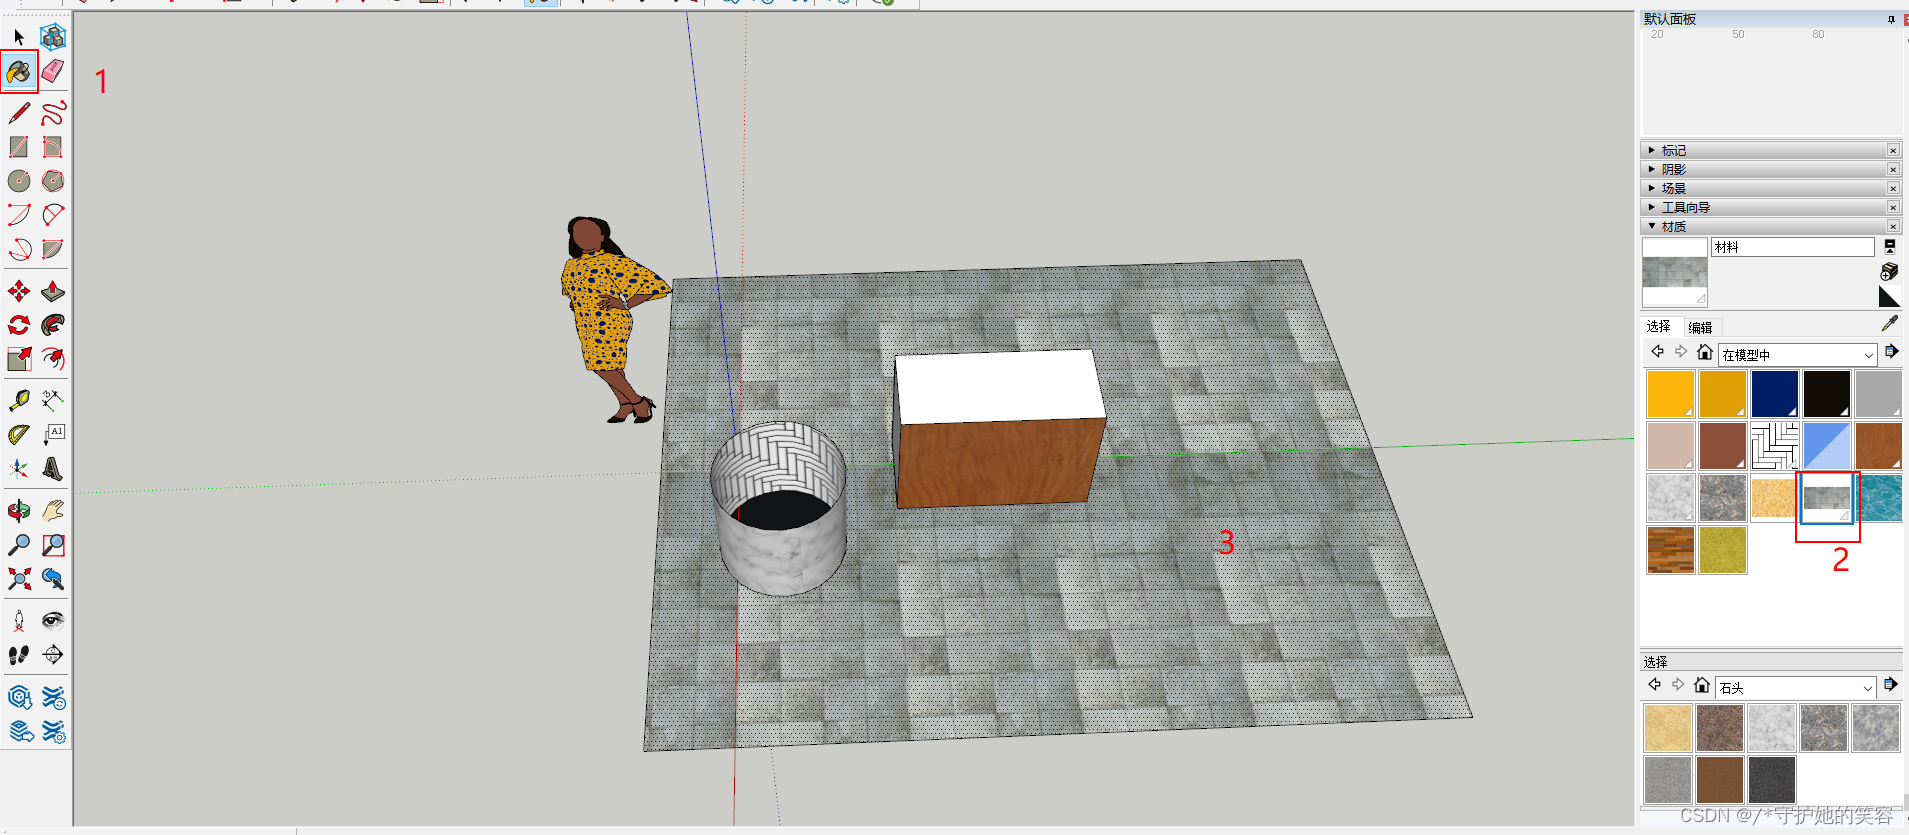Viewport: 1909px width, 835px height.
Task: Pick the material eyedropper sample tool
Action: pos(1889,323)
